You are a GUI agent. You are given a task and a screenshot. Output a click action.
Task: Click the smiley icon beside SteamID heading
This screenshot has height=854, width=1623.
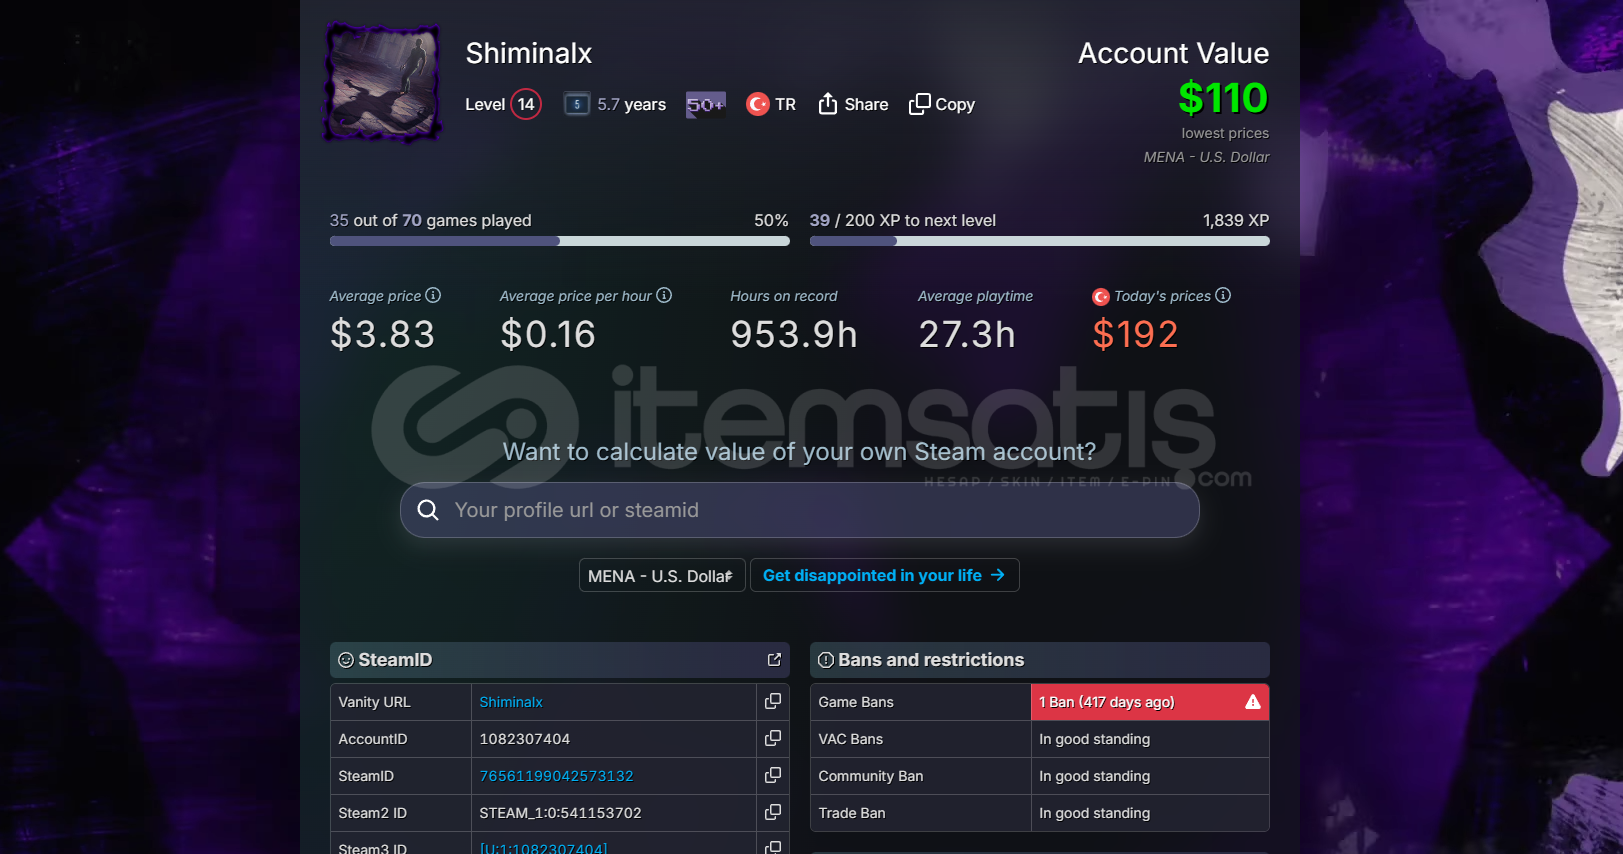point(346,660)
